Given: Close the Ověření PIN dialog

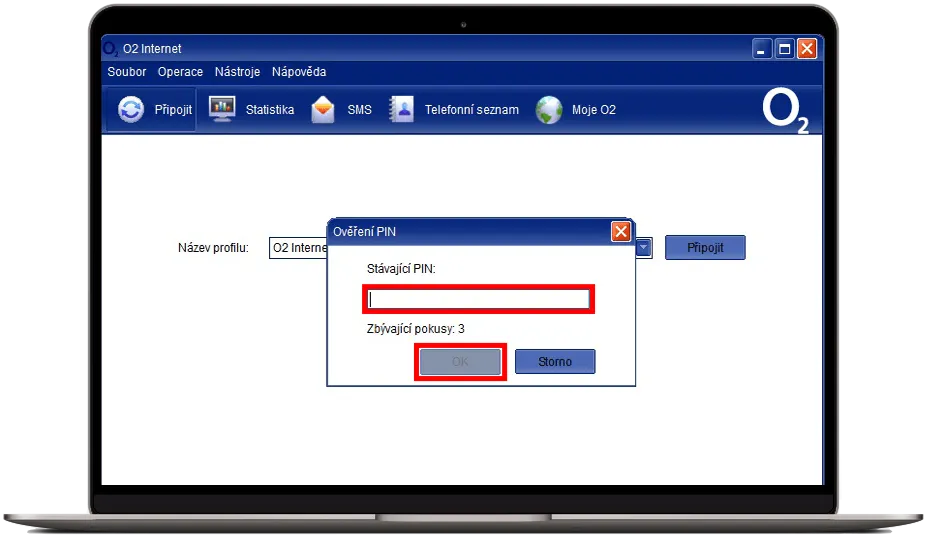Looking at the screenshot, I should pyautogui.click(x=621, y=232).
